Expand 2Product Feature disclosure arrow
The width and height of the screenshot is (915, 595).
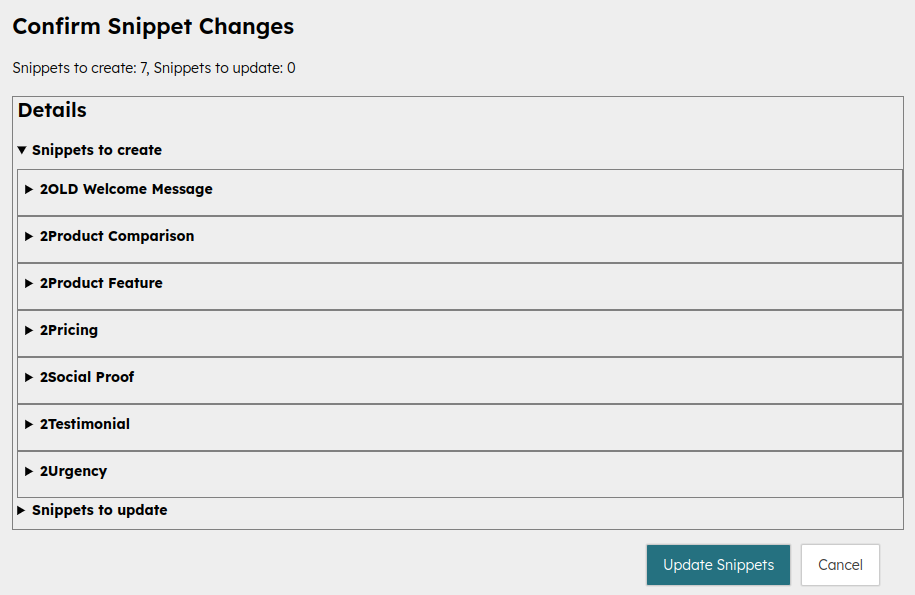pos(29,283)
